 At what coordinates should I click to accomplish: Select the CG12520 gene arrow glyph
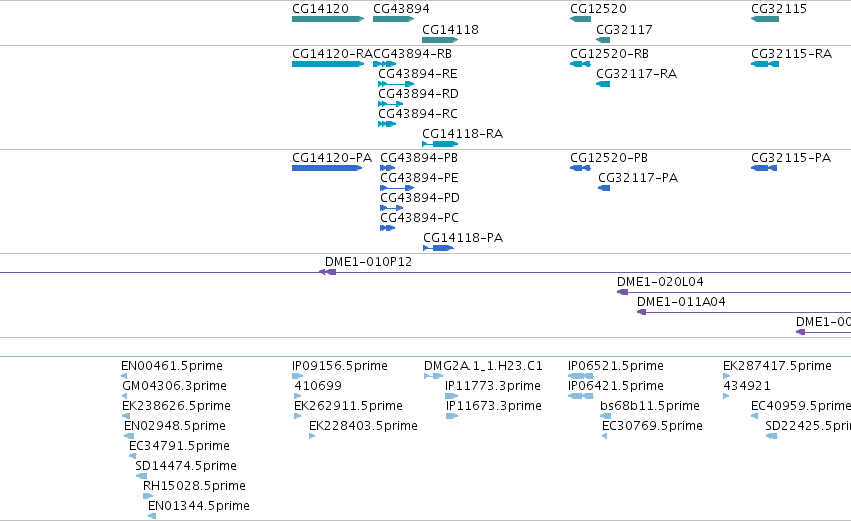(580, 19)
